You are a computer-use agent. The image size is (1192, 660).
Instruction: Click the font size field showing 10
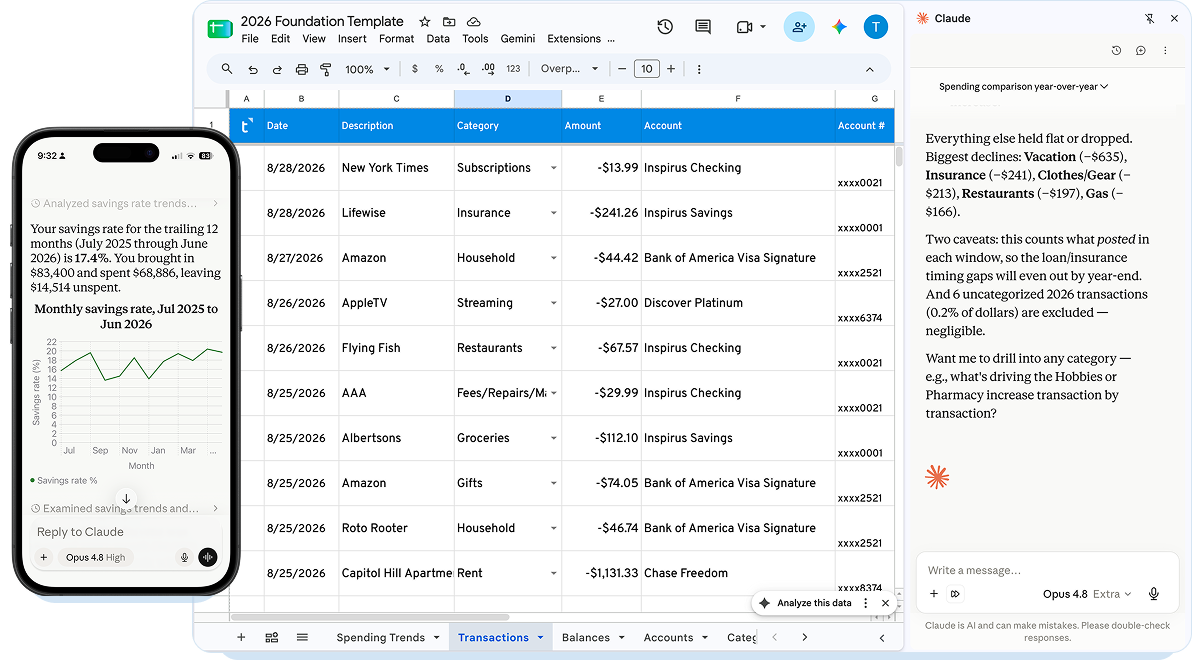[647, 69]
